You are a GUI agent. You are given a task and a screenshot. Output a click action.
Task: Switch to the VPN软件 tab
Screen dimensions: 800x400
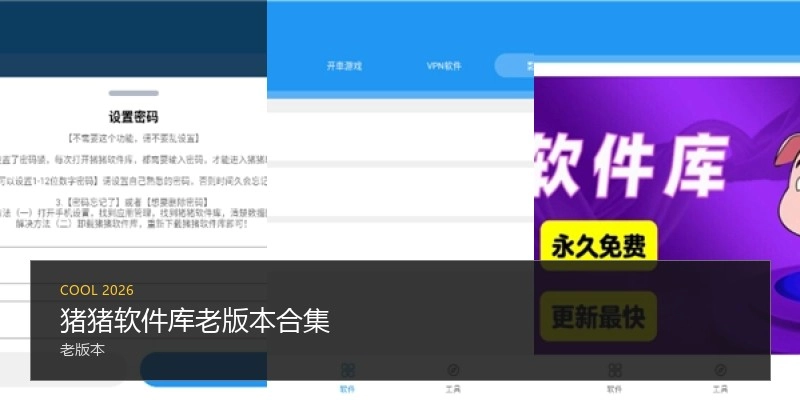pos(444,66)
